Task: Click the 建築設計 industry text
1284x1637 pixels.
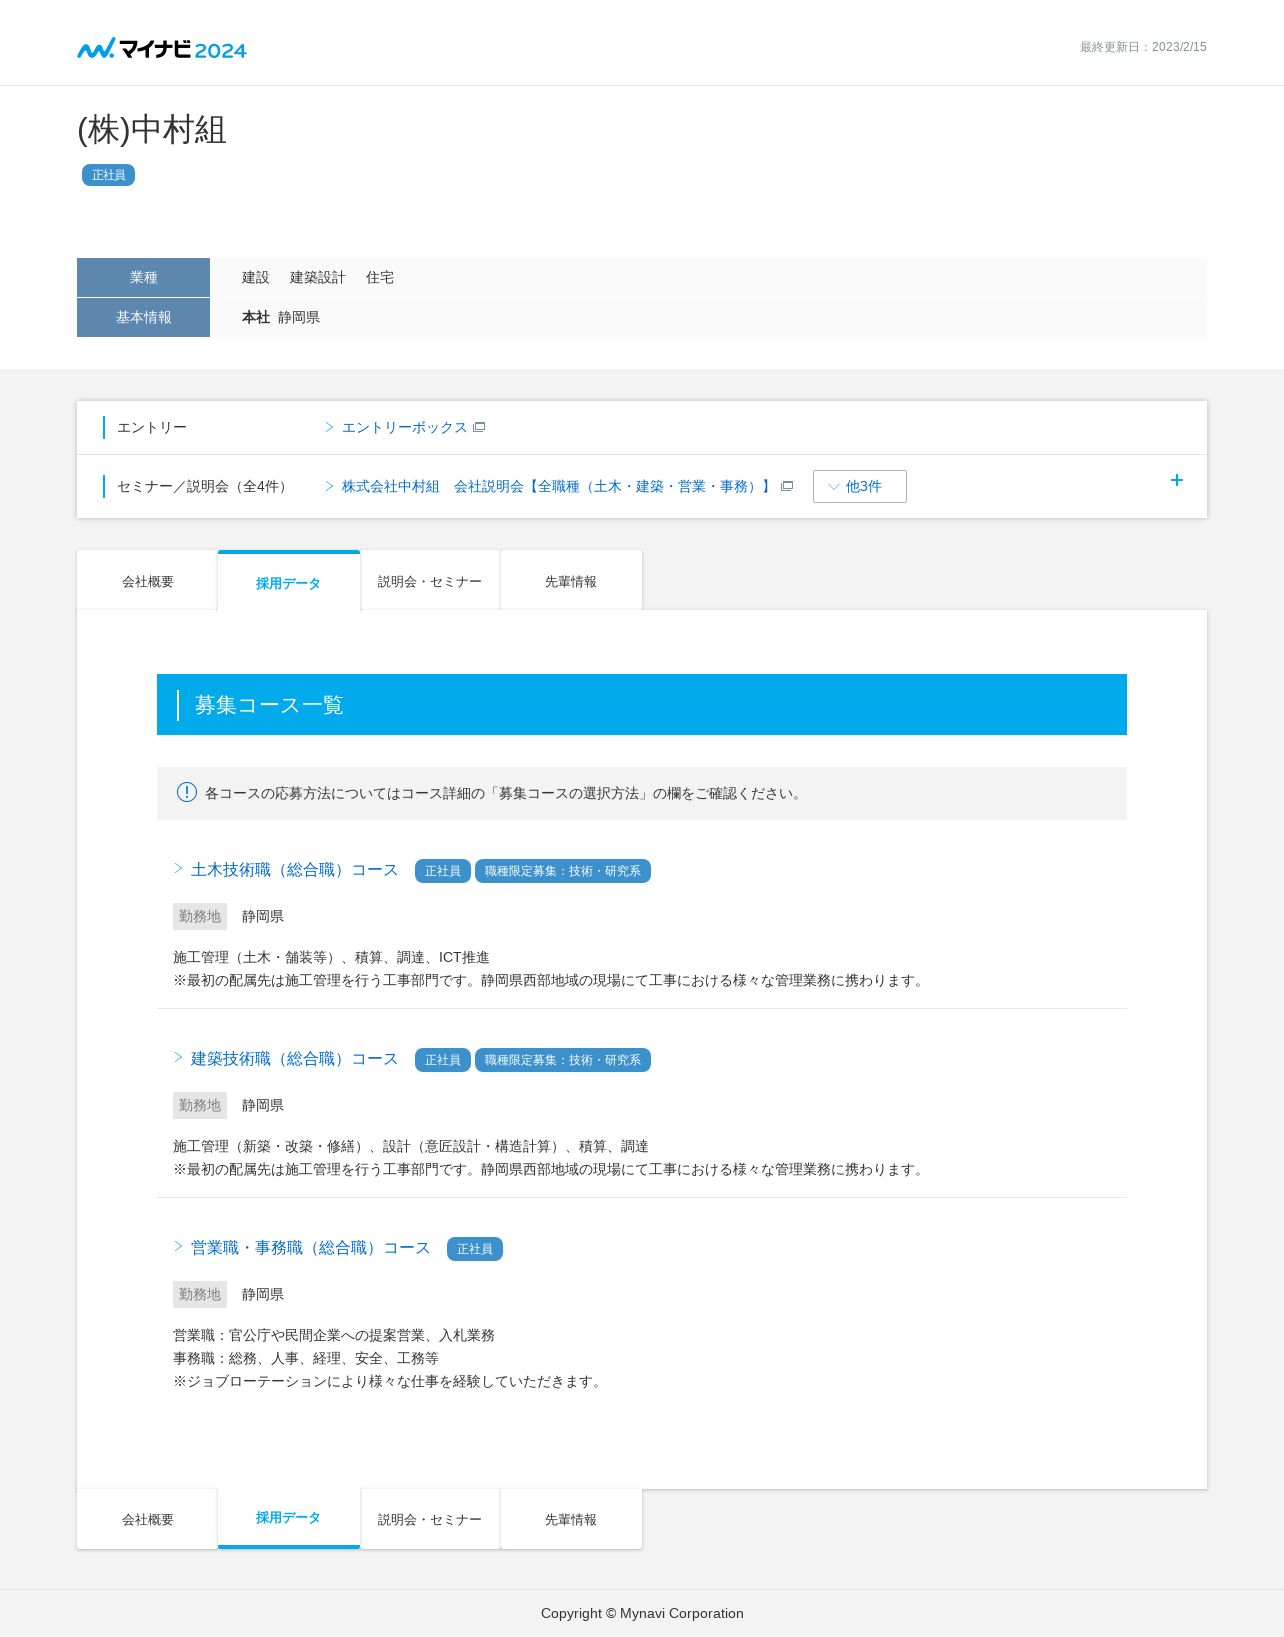Action: [318, 277]
